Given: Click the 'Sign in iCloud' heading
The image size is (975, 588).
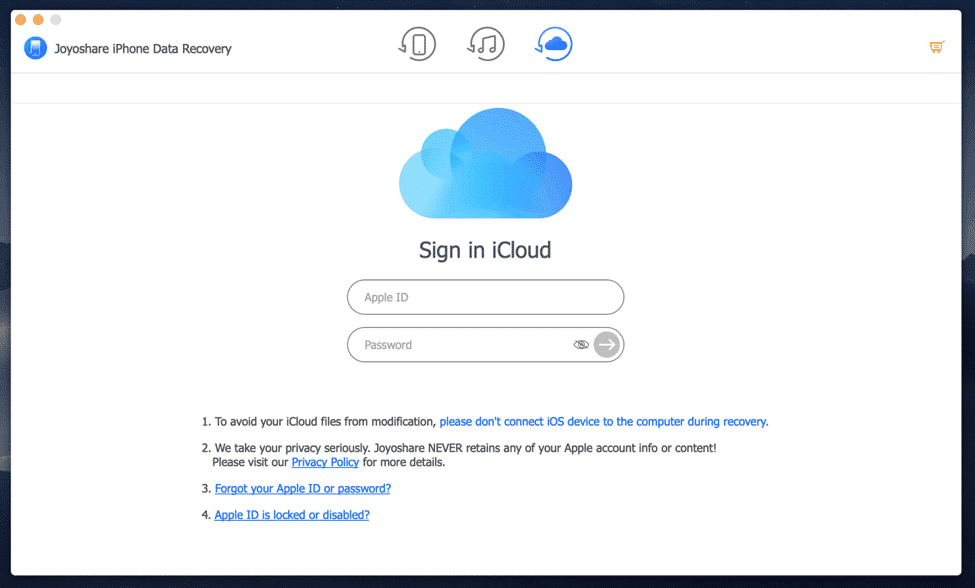Looking at the screenshot, I should pos(486,250).
